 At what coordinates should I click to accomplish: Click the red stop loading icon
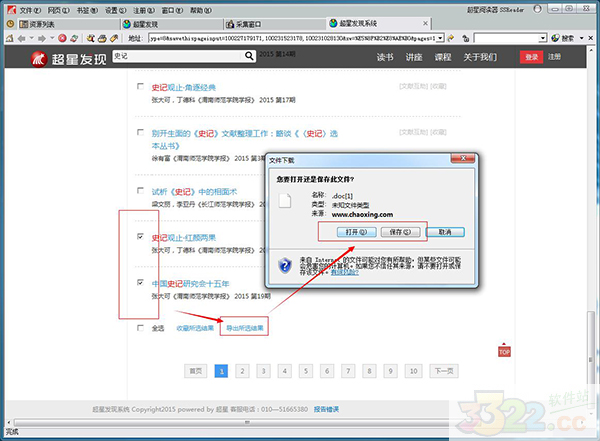(62, 38)
